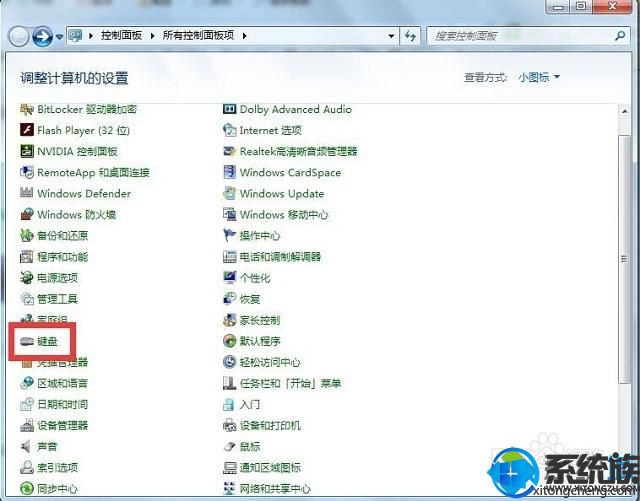Image resolution: width=640 pixels, height=501 pixels.
Task: Open the 同步中心 sync icon
Action: [x=27, y=488]
